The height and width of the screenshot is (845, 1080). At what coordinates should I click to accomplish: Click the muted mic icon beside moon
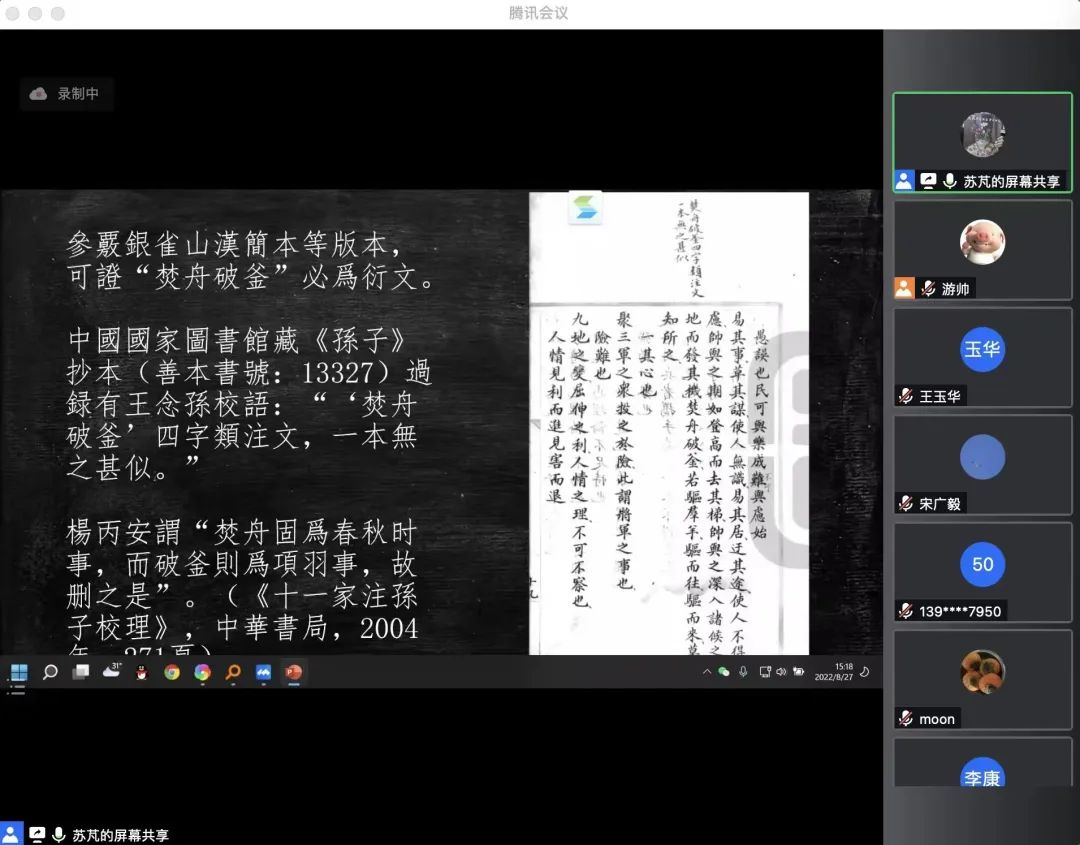[906, 719]
